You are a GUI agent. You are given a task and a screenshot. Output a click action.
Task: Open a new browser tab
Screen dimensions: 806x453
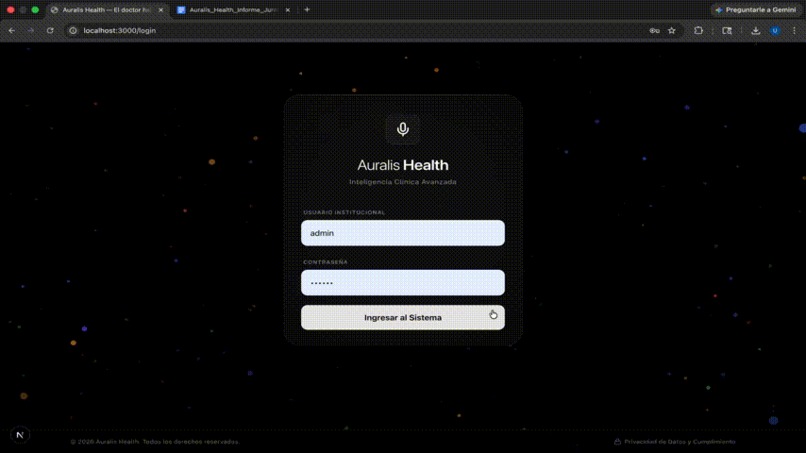click(307, 10)
